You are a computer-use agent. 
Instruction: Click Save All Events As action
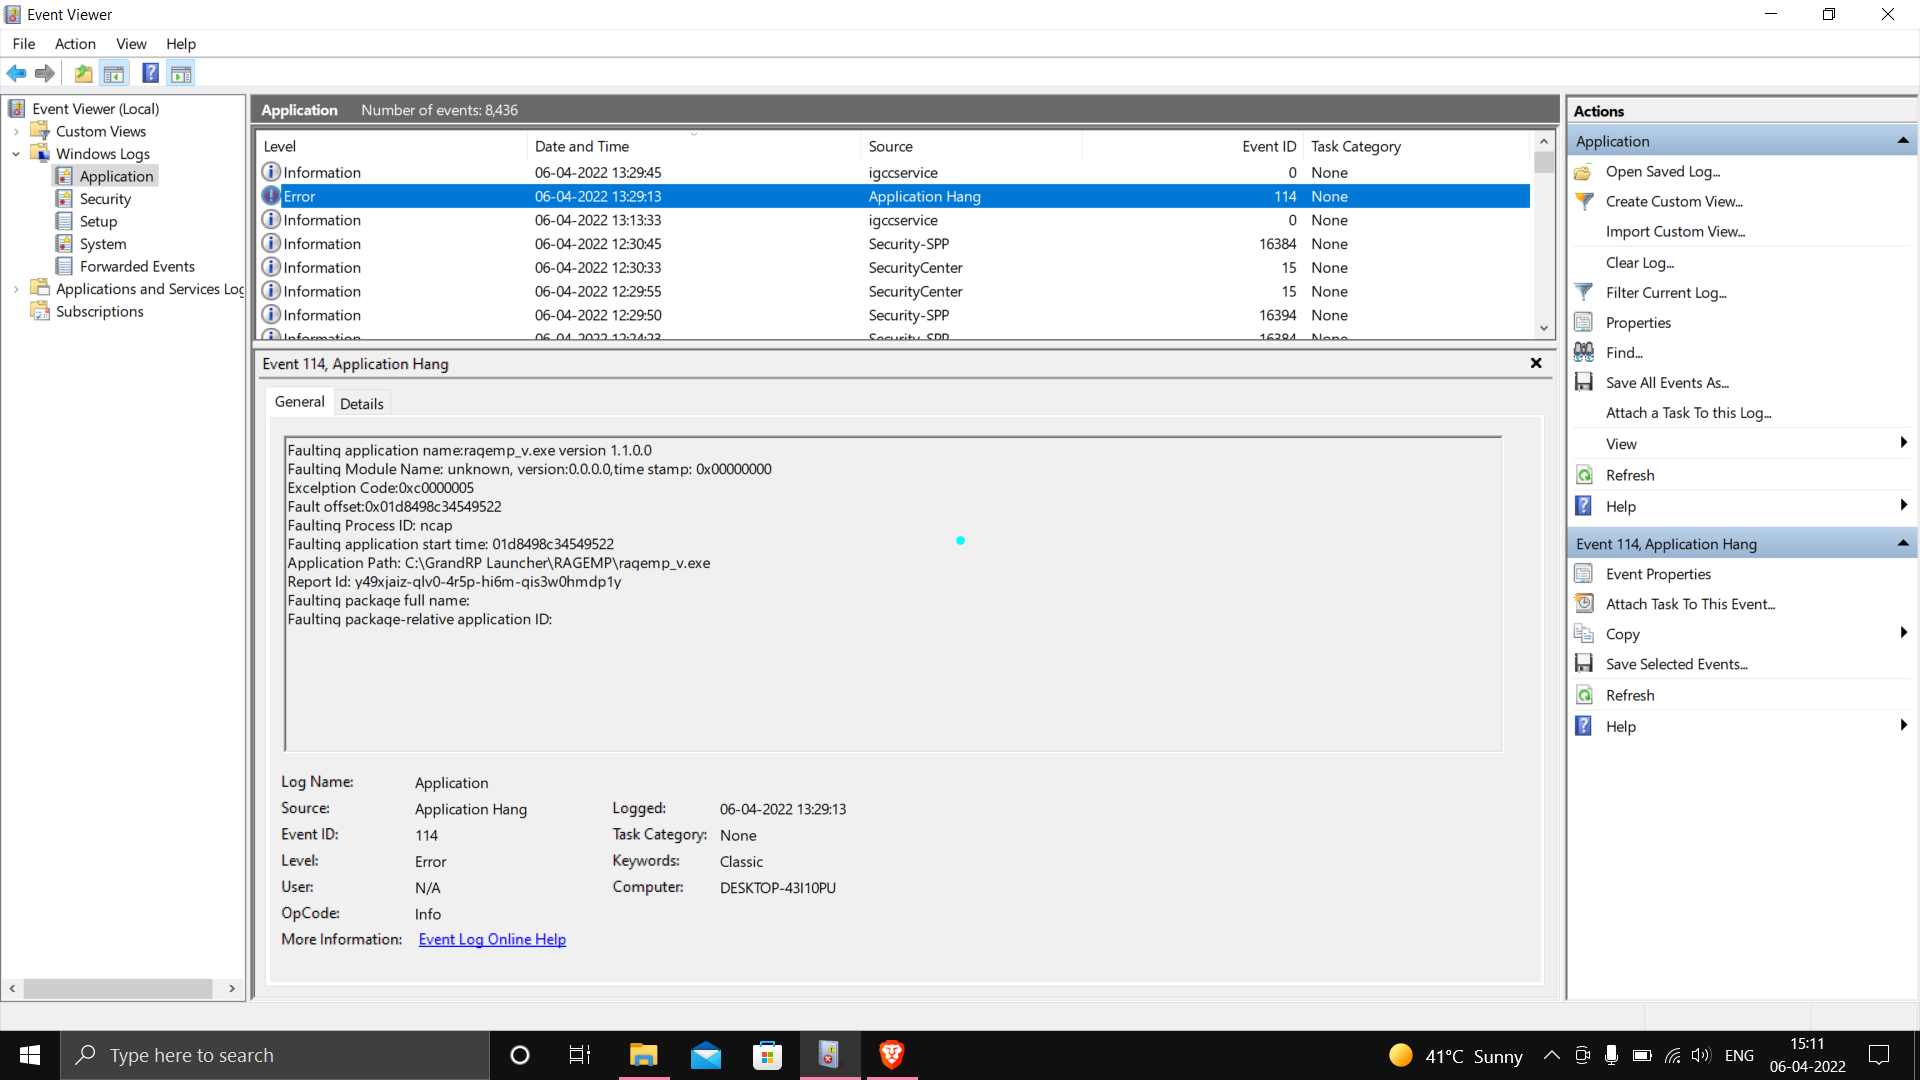1666,382
